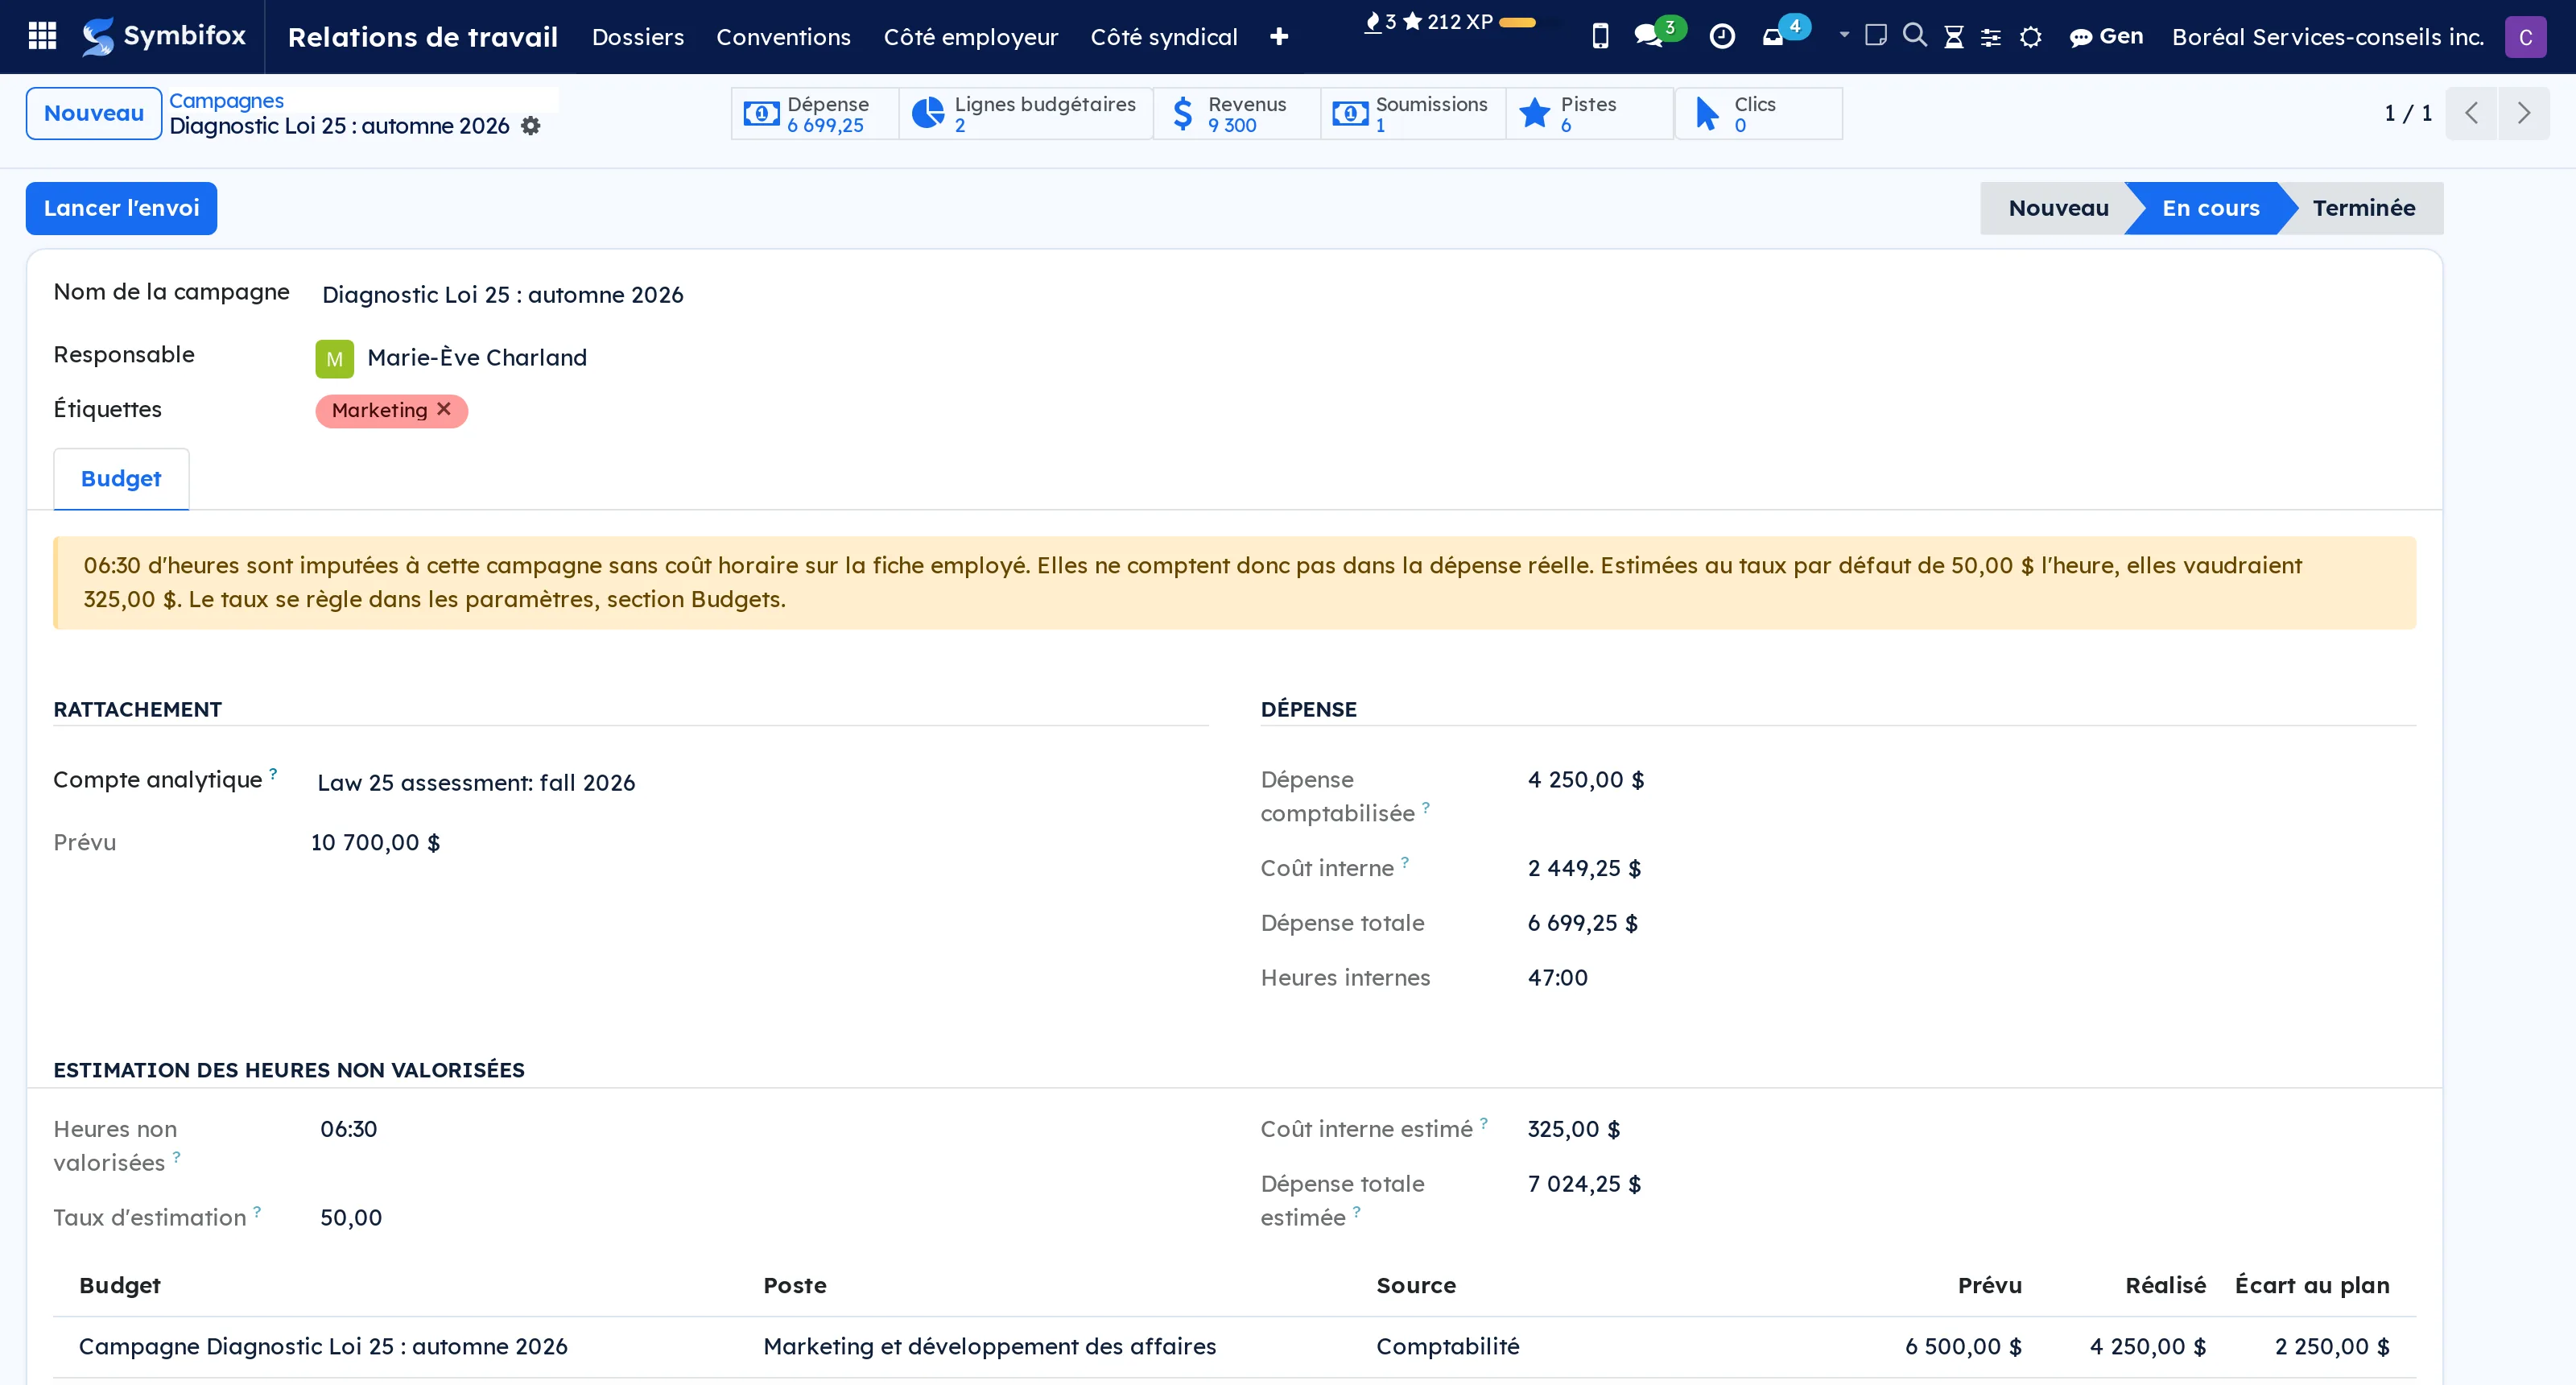The image size is (2576, 1385).
Task: Click the Lancer l'envoi button
Action: click(121, 208)
